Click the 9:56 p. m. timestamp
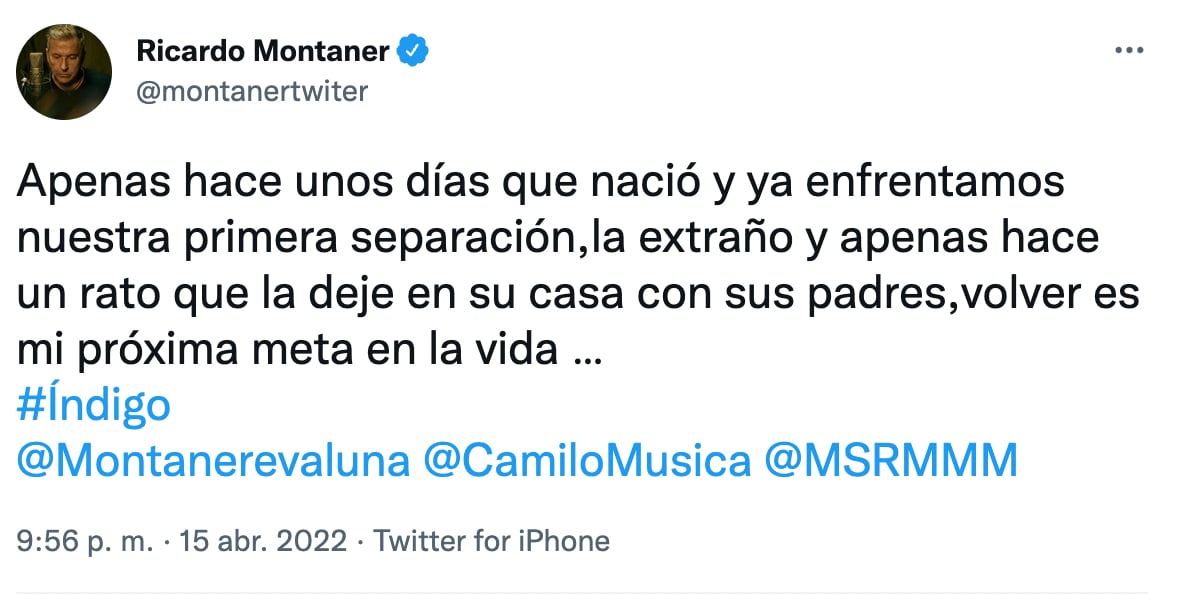This screenshot has width=1180, height=604. [x=86, y=542]
